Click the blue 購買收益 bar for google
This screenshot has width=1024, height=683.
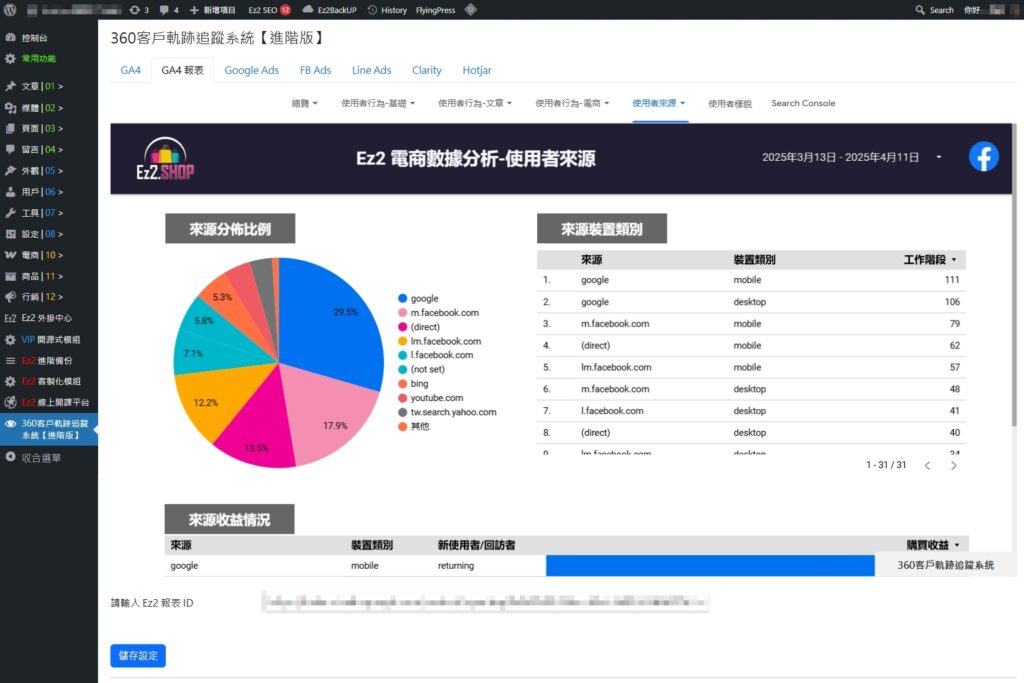point(710,565)
